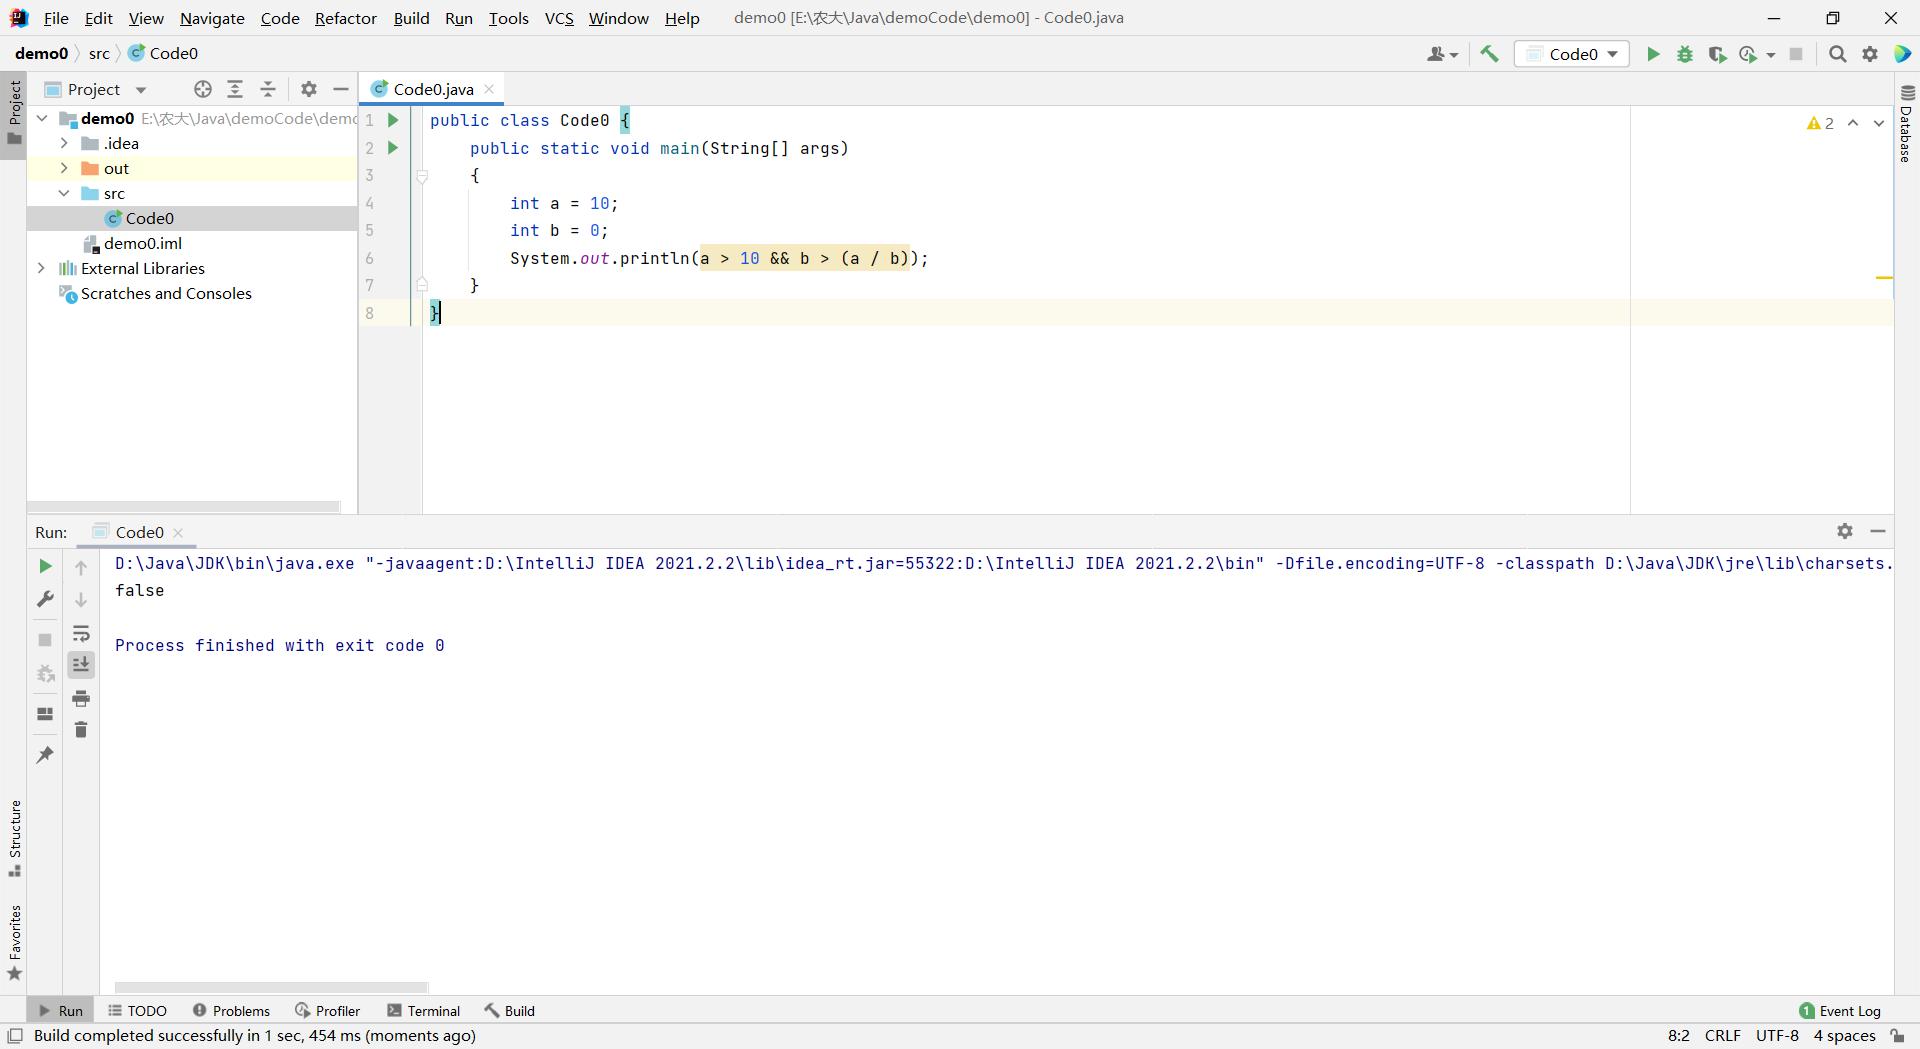The image size is (1920, 1049).
Task: Run Code0 with the green toolbar arrow
Action: coord(1653,54)
